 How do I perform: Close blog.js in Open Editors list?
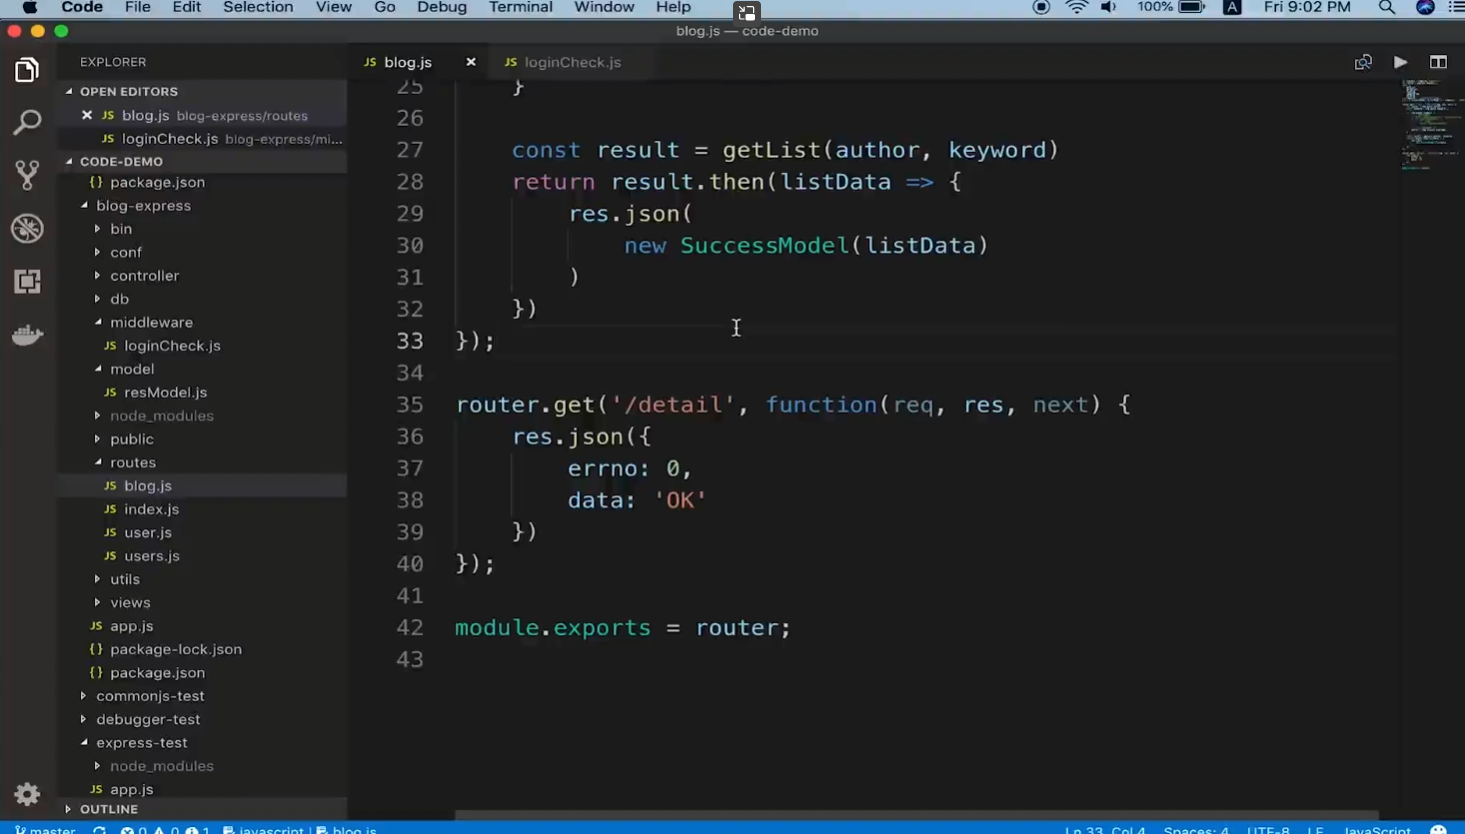(x=87, y=115)
